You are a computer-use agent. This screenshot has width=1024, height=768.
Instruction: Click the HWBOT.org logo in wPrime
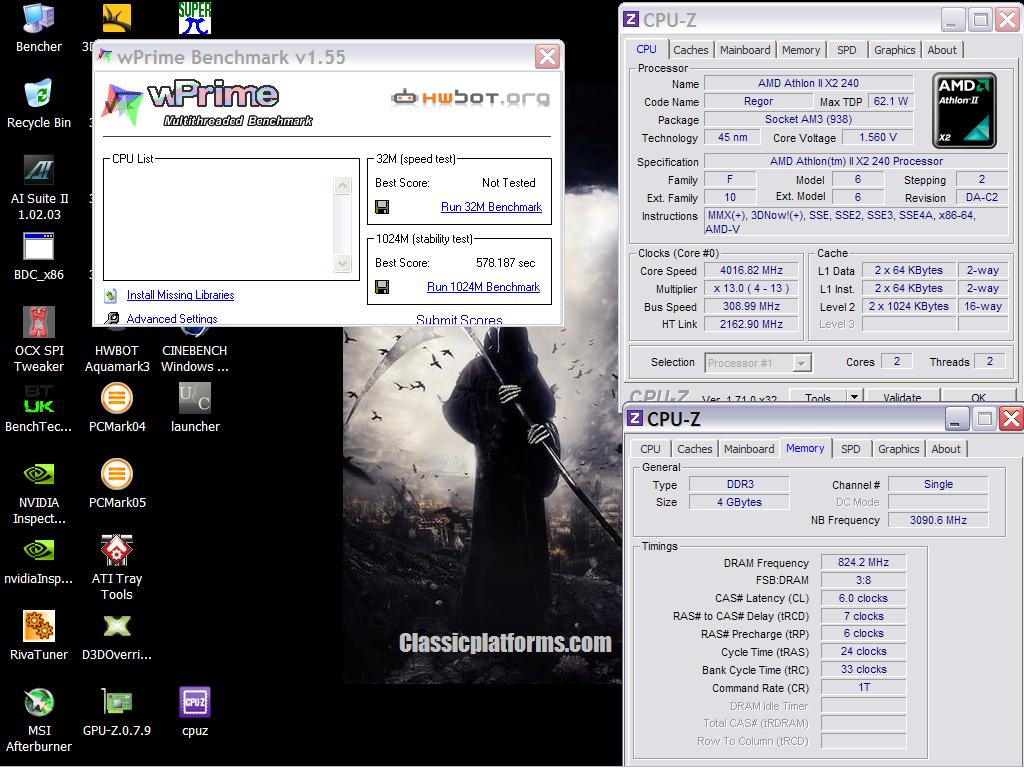point(470,98)
